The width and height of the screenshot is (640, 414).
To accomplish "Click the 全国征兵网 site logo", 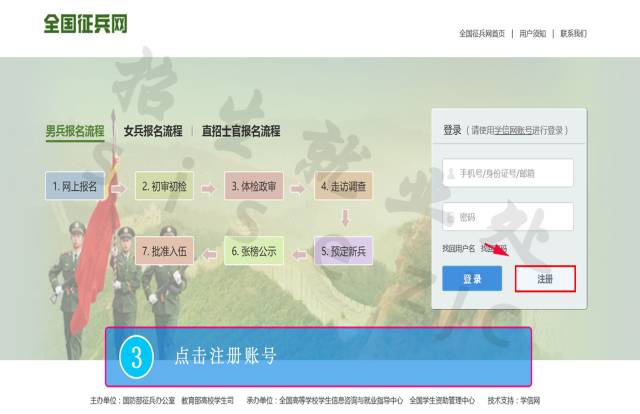I will [x=85, y=23].
